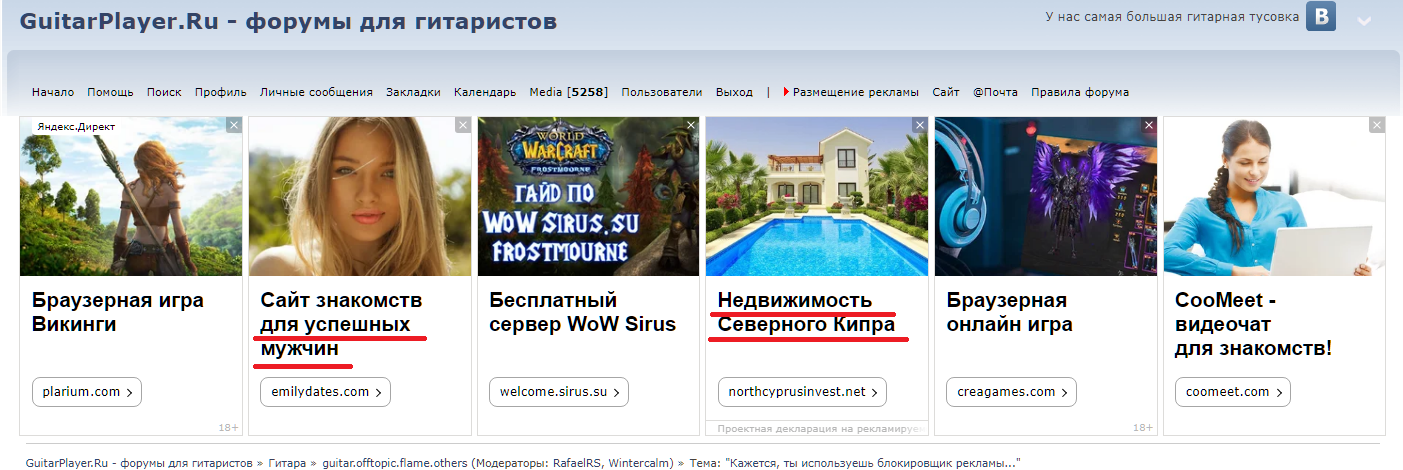
Task: Open the topic title breadcrumb link
Action: (871, 463)
